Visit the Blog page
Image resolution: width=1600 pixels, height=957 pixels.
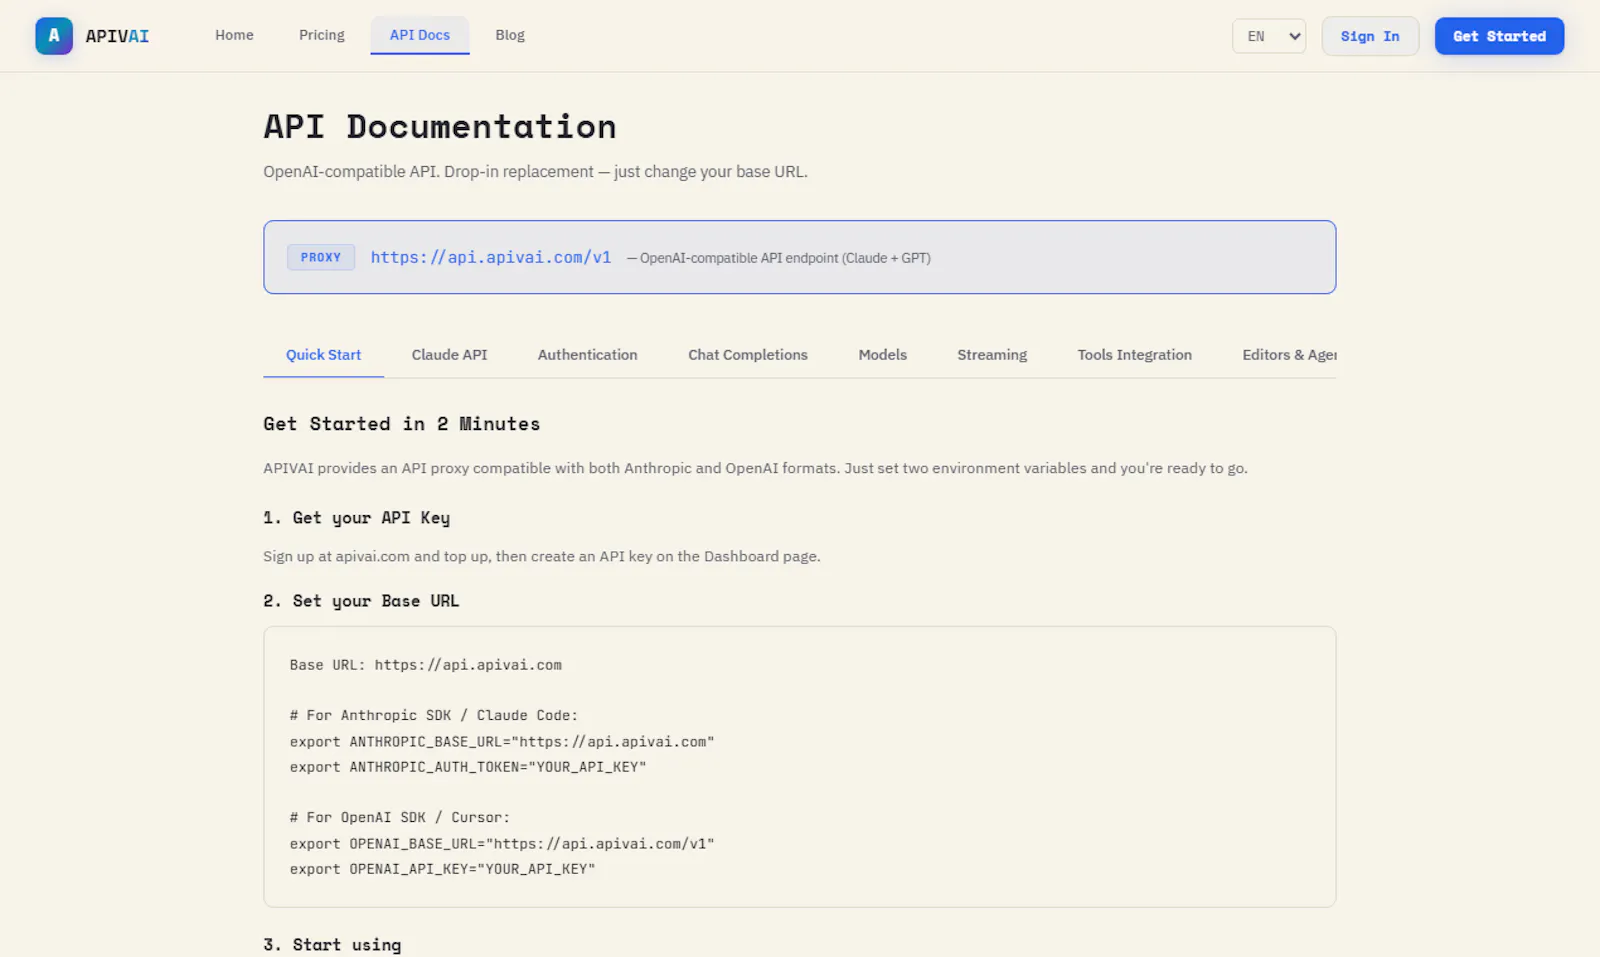510,35
